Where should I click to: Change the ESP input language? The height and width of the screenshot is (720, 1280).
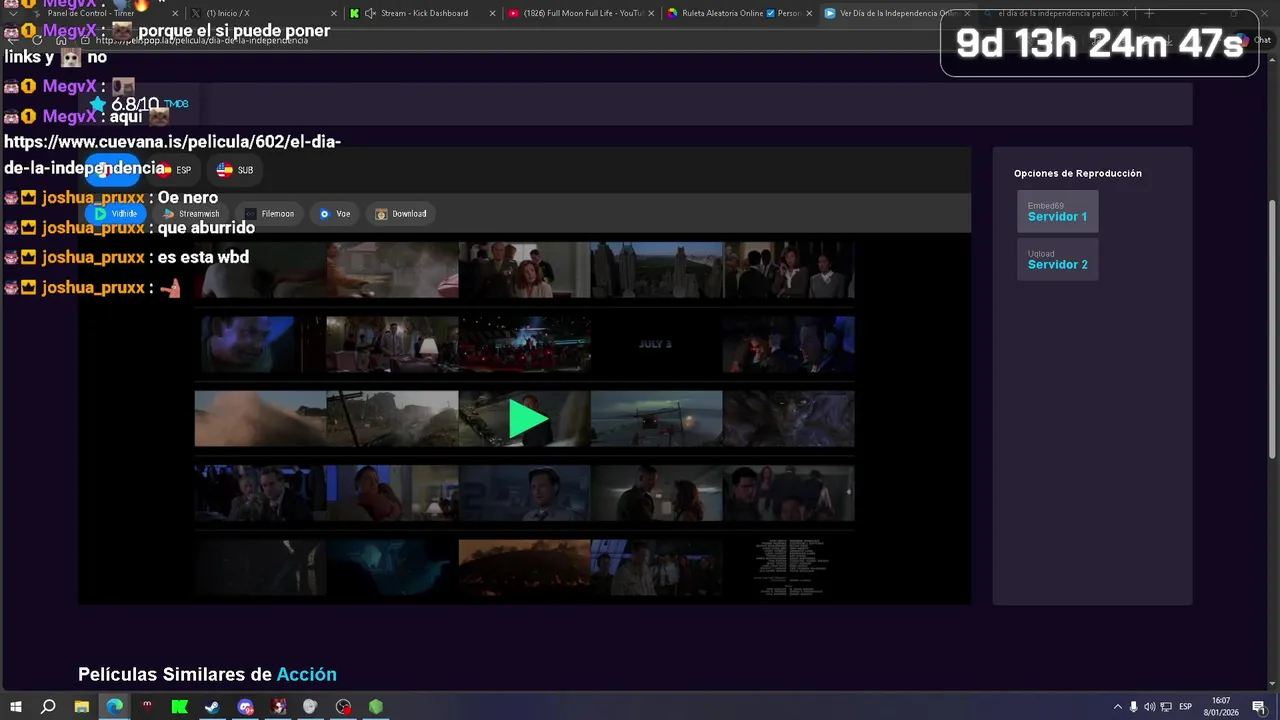(1186, 707)
